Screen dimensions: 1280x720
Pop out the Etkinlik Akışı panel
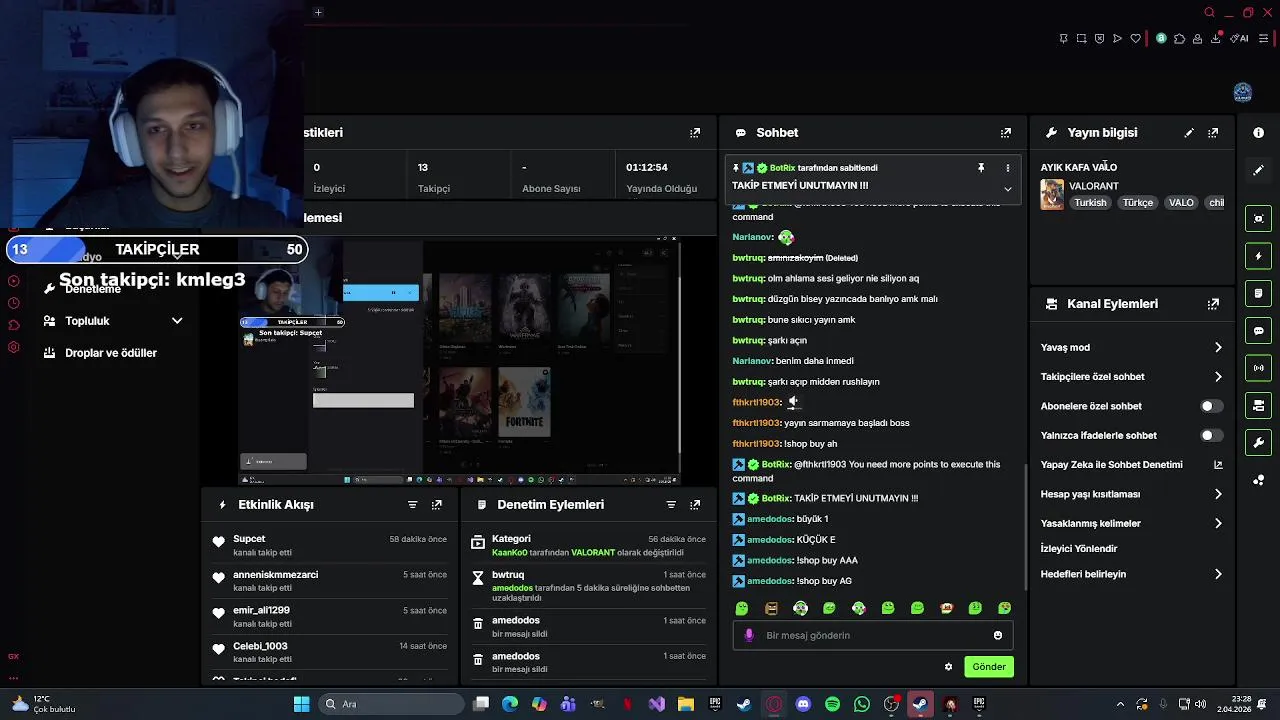(437, 505)
